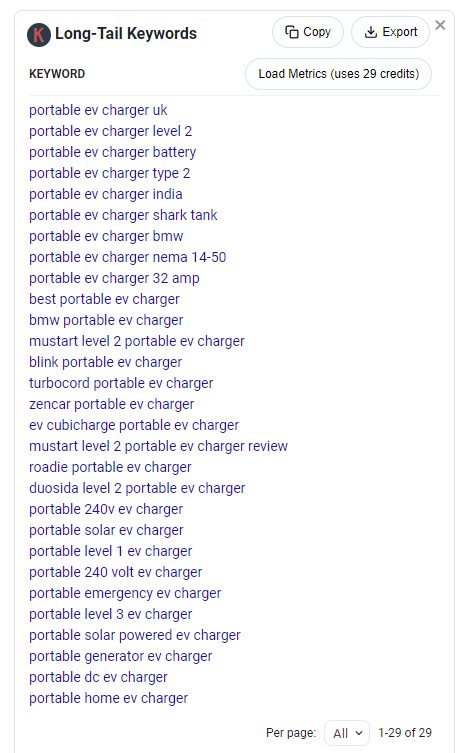463x753 pixels.
Task: Close the Long-Tail Keywords panel
Action: 440,25
